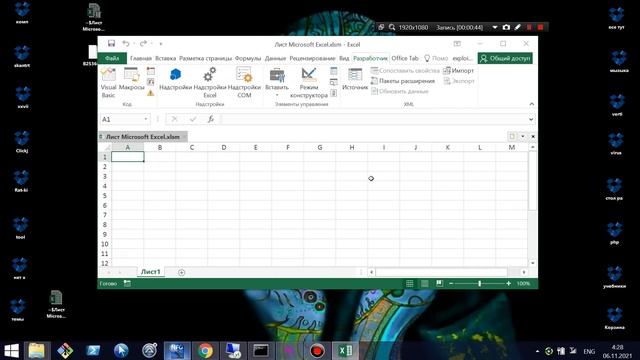This screenshot has width=640, height=360.
Task: Collapse the ribbon with chevron
Action: click(531, 104)
